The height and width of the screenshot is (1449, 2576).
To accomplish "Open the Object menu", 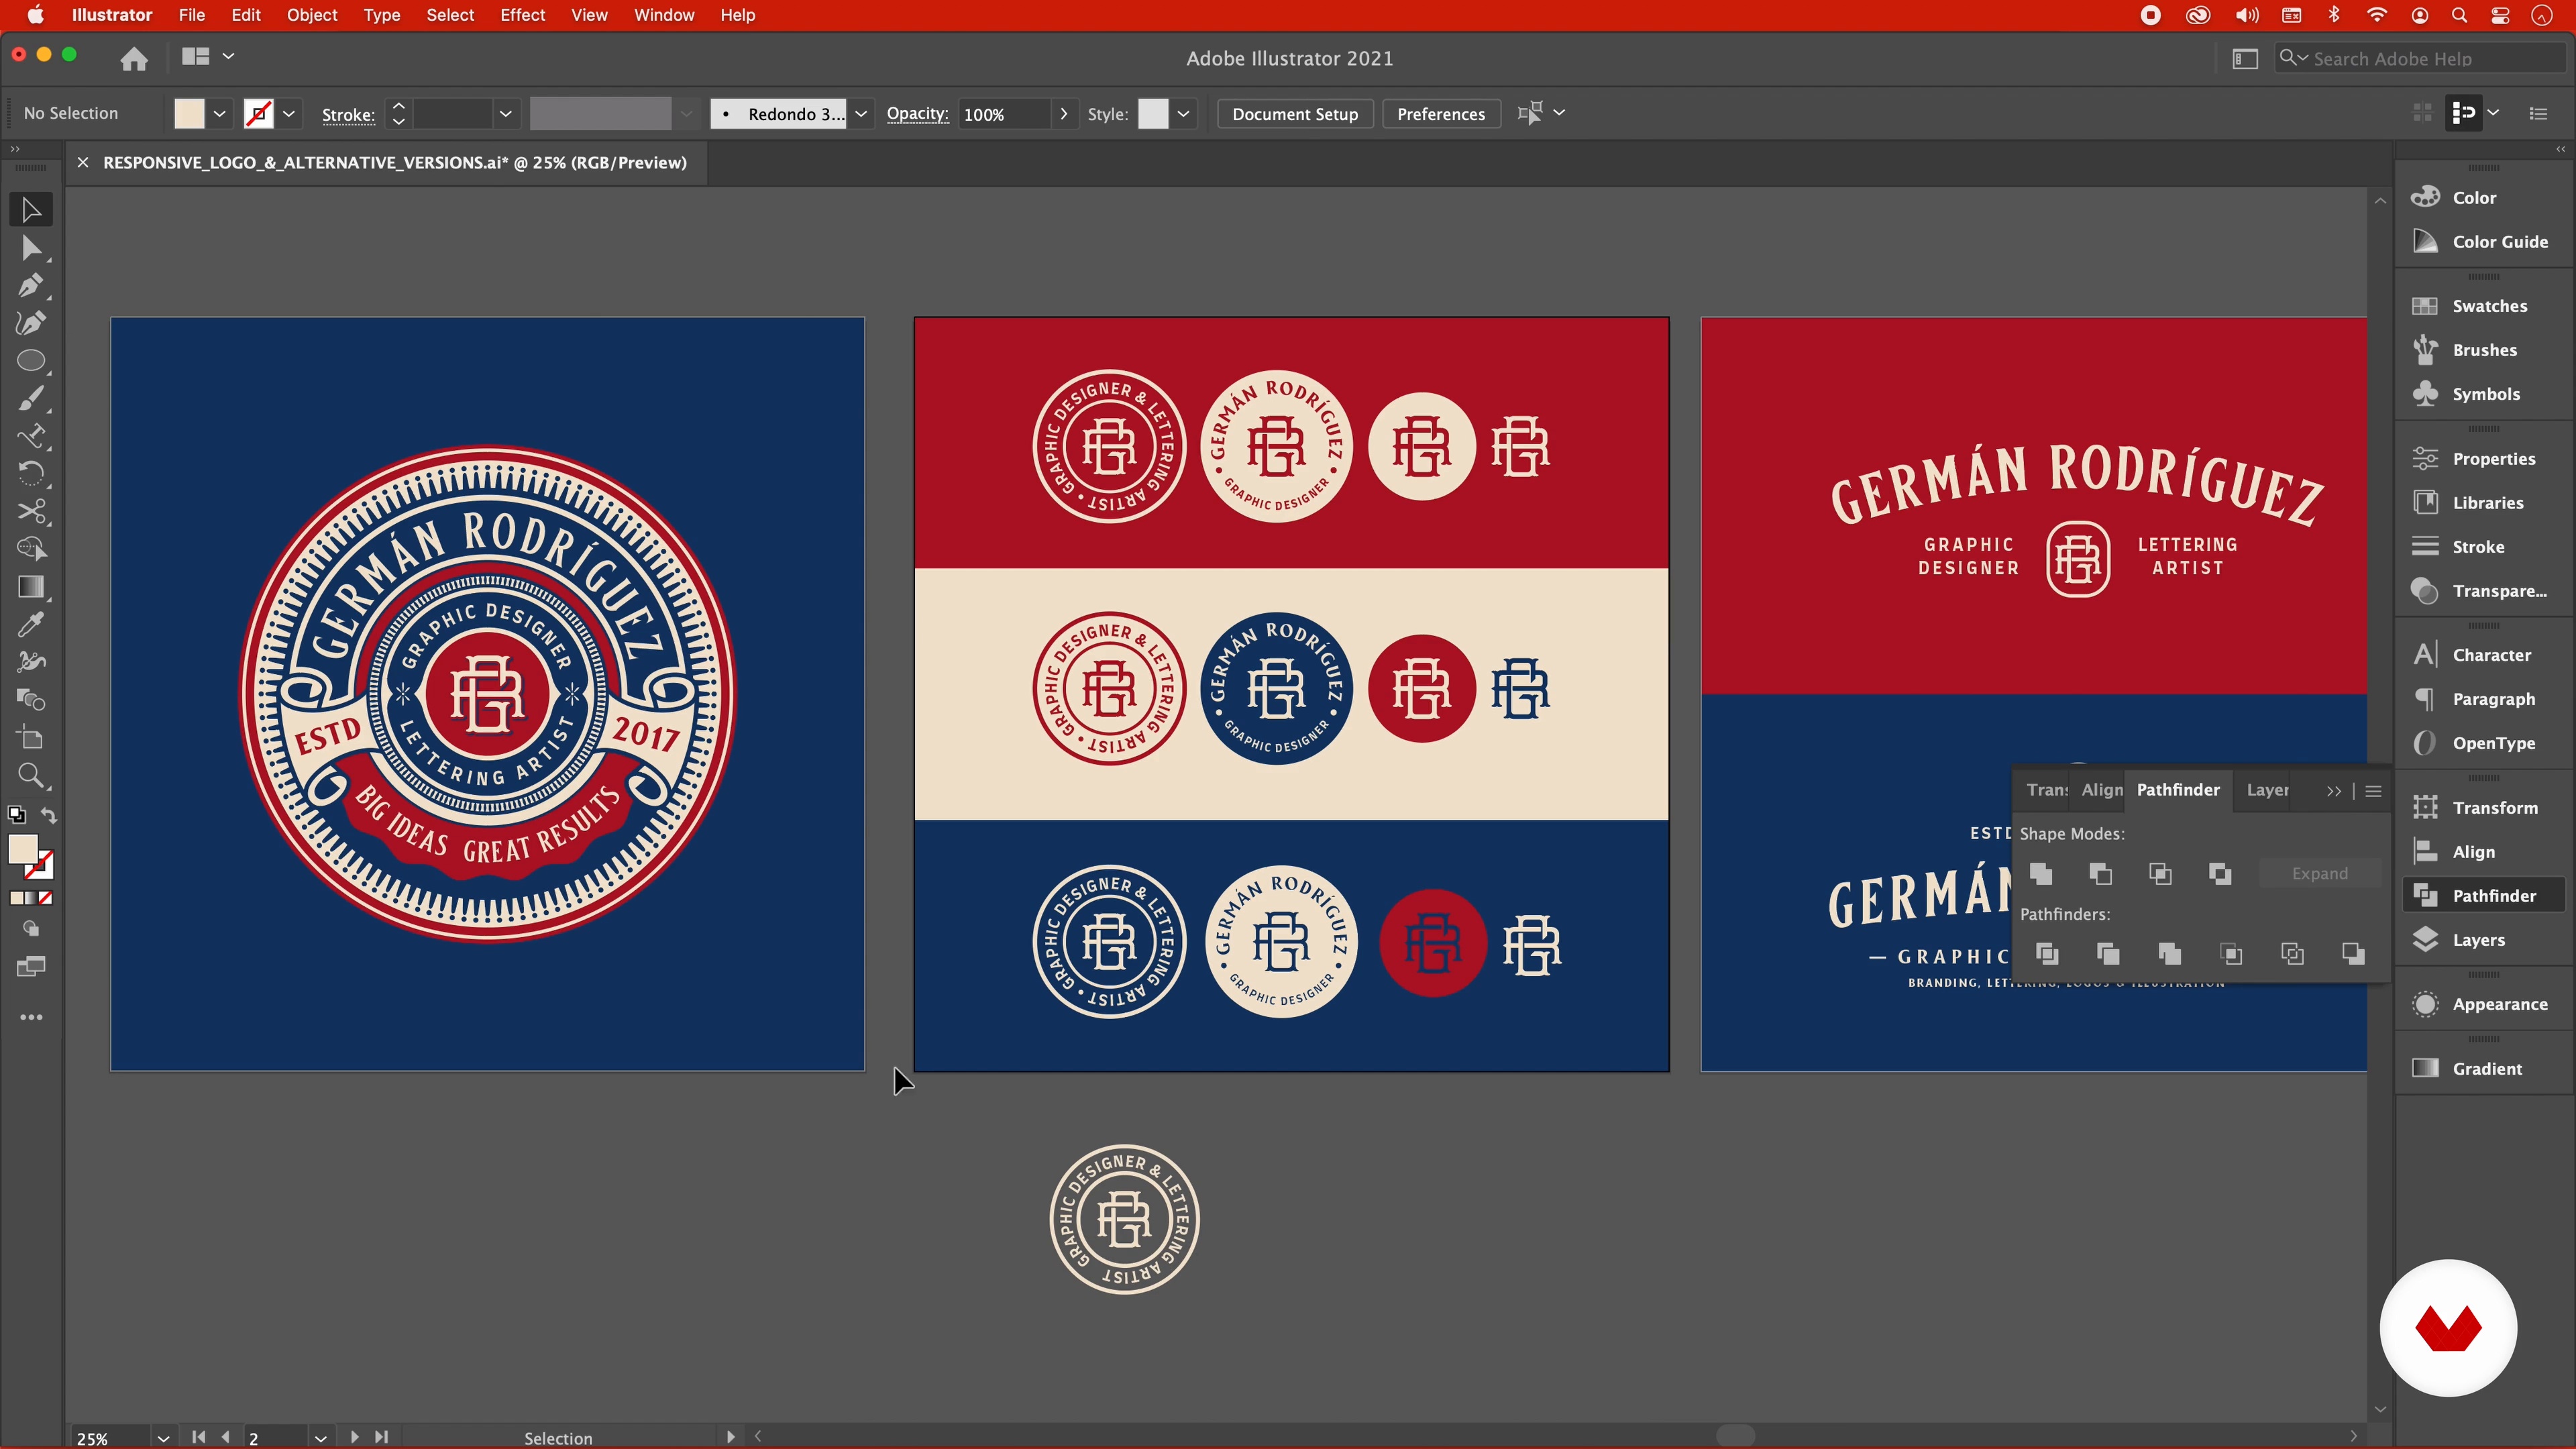I will pyautogui.click(x=312, y=15).
